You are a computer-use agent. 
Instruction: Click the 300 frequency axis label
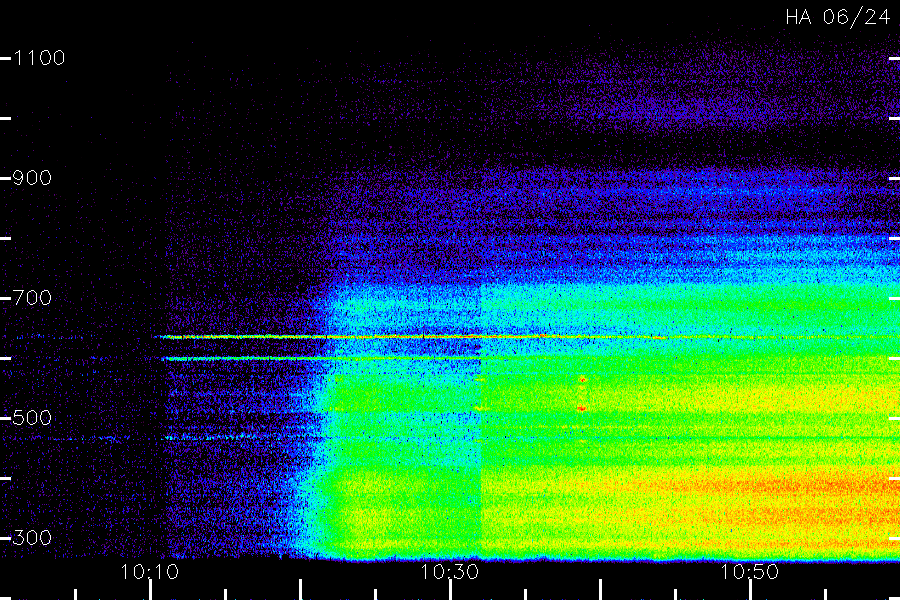point(32,537)
